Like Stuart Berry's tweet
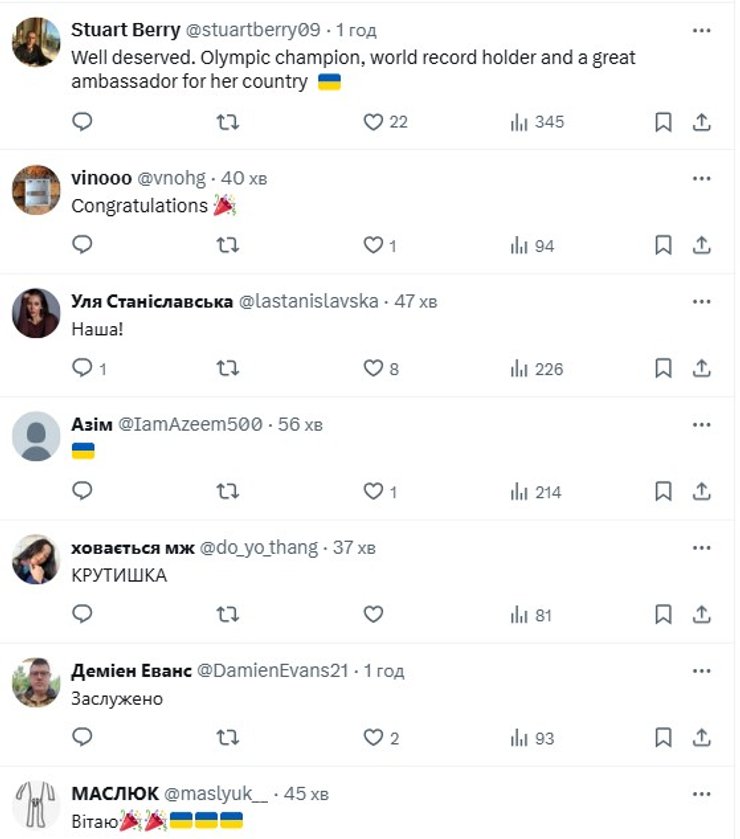This screenshot has width=740, height=839. 373,122
